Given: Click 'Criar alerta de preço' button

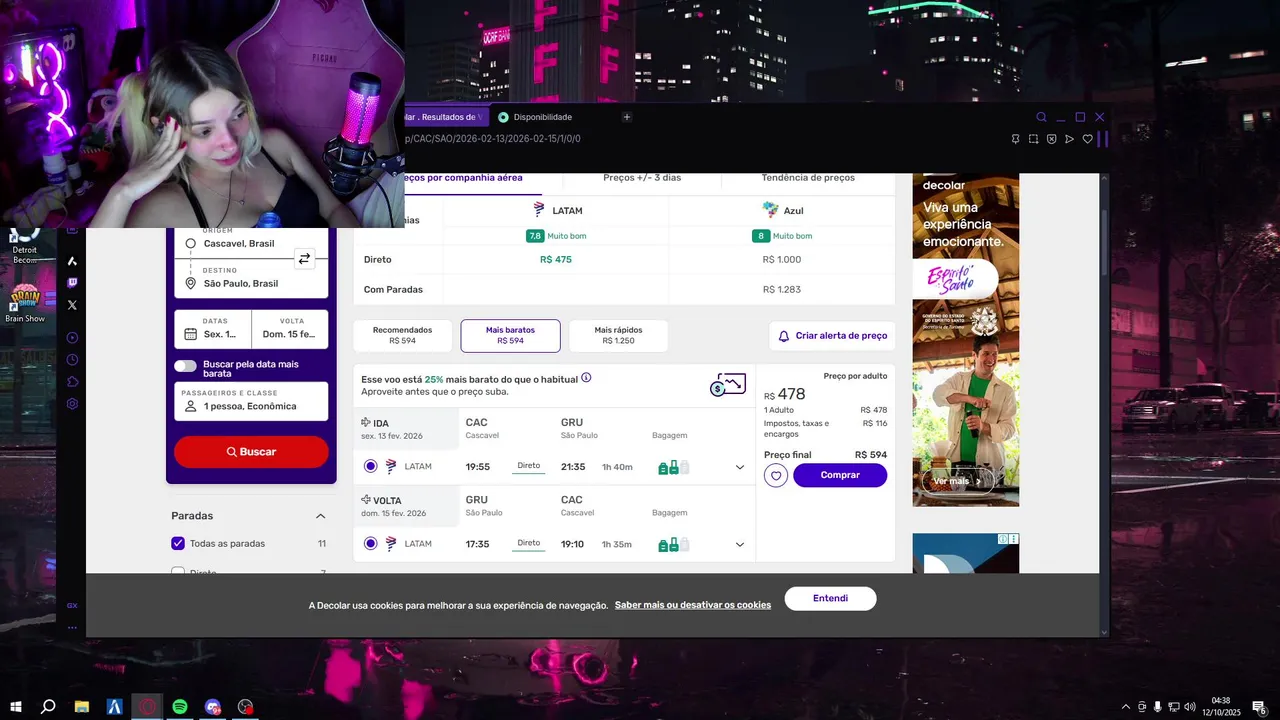Looking at the screenshot, I should [x=832, y=336].
